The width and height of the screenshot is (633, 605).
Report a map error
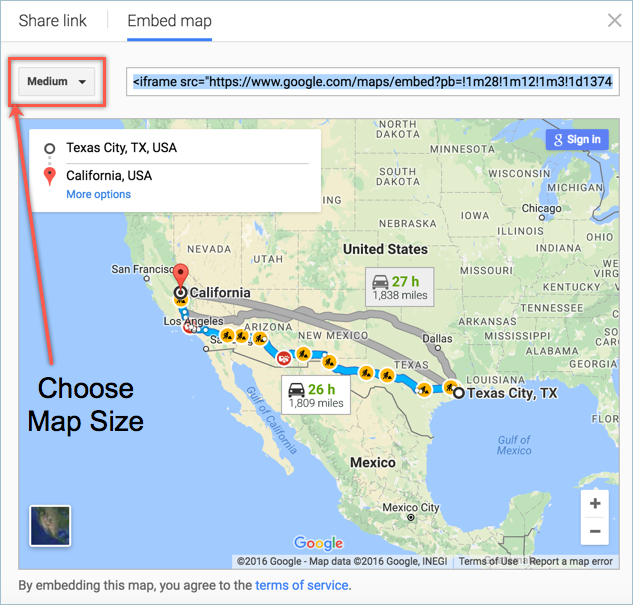[571, 562]
